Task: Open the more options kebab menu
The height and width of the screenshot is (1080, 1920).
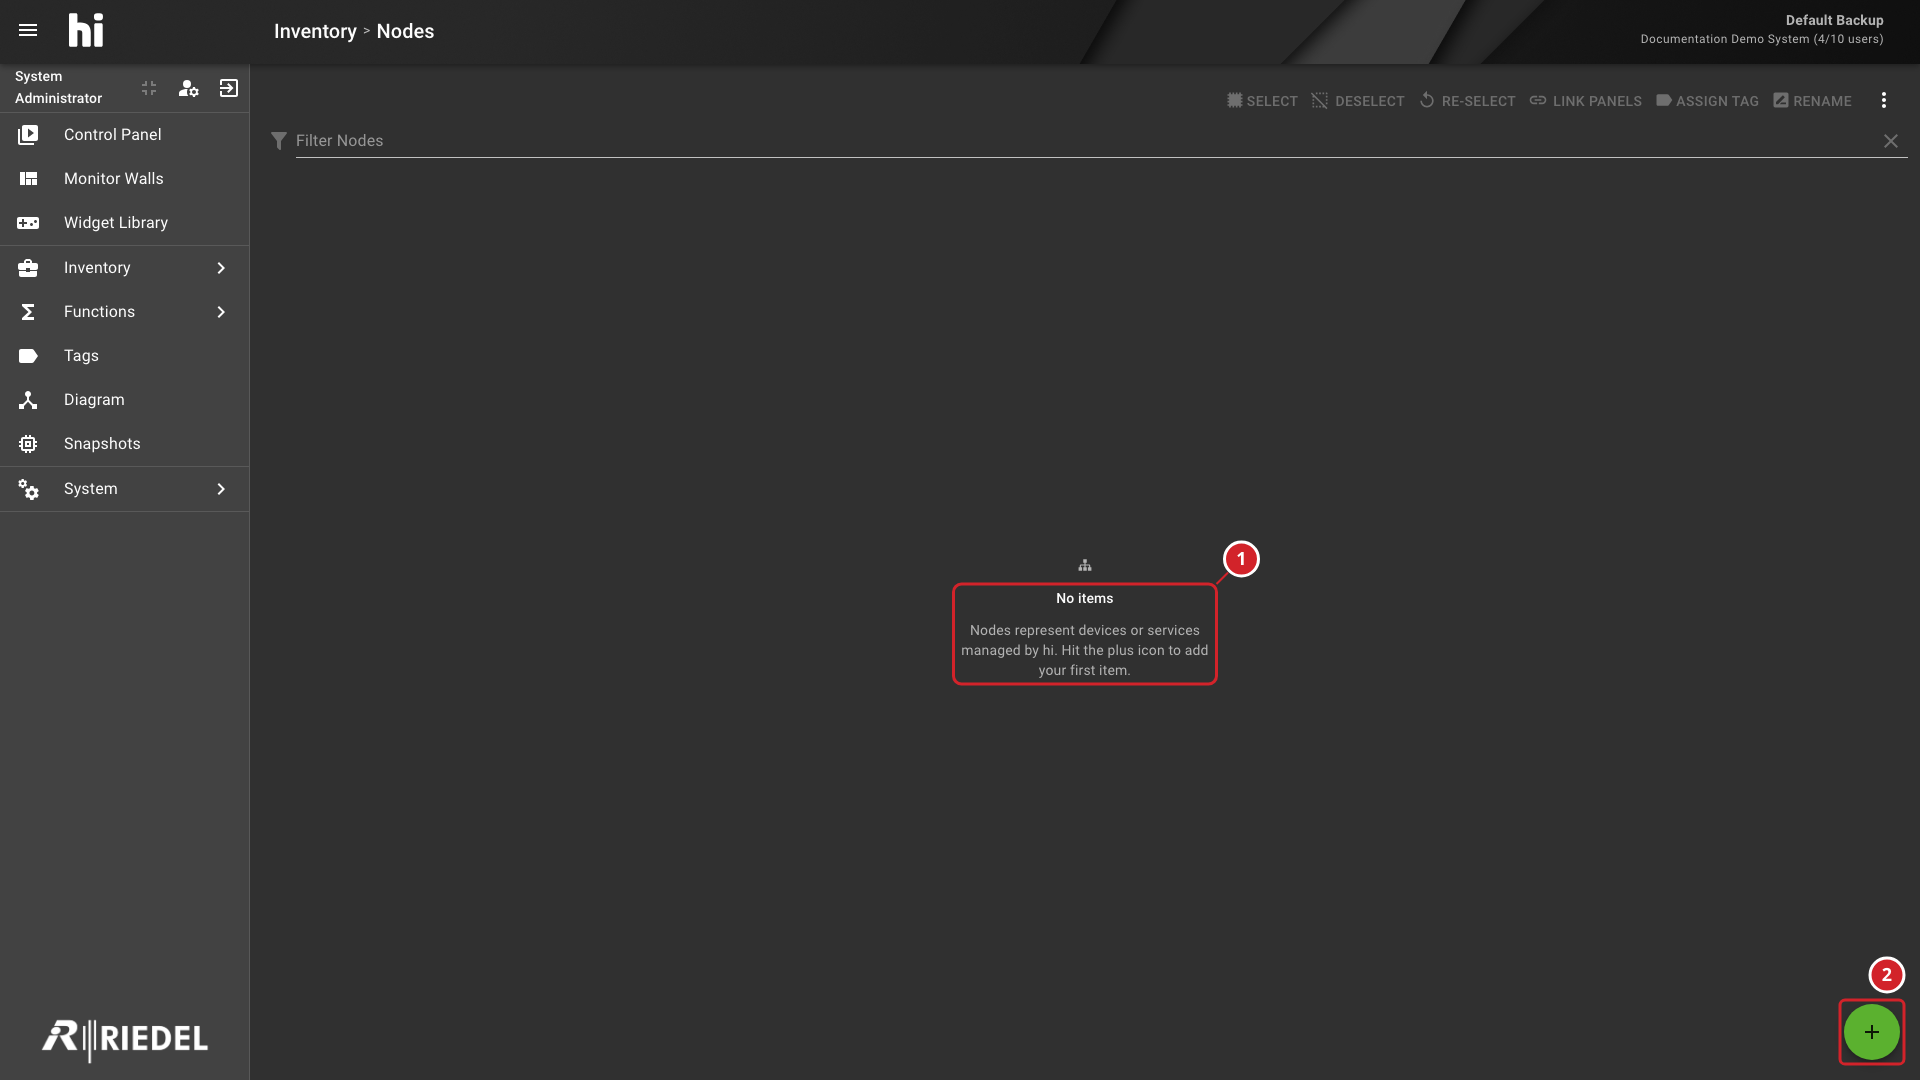Action: tap(1884, 101)
